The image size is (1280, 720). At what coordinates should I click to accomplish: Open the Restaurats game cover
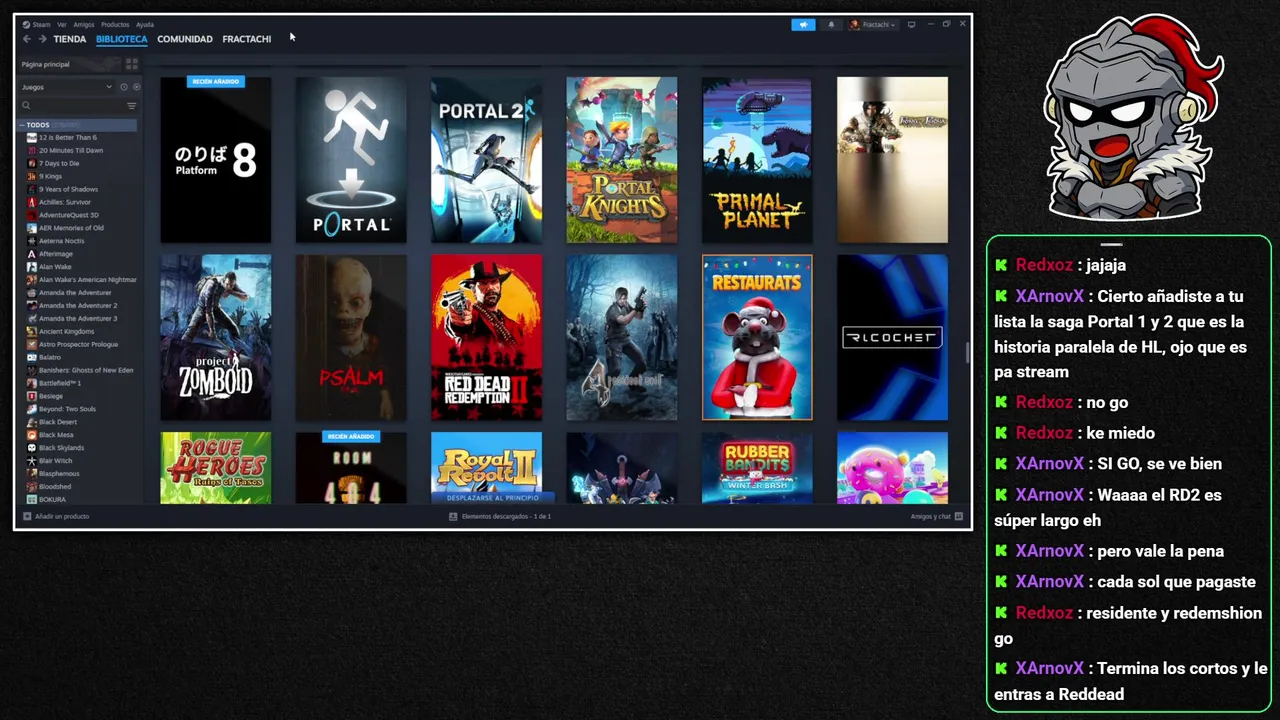pos(757,338)
